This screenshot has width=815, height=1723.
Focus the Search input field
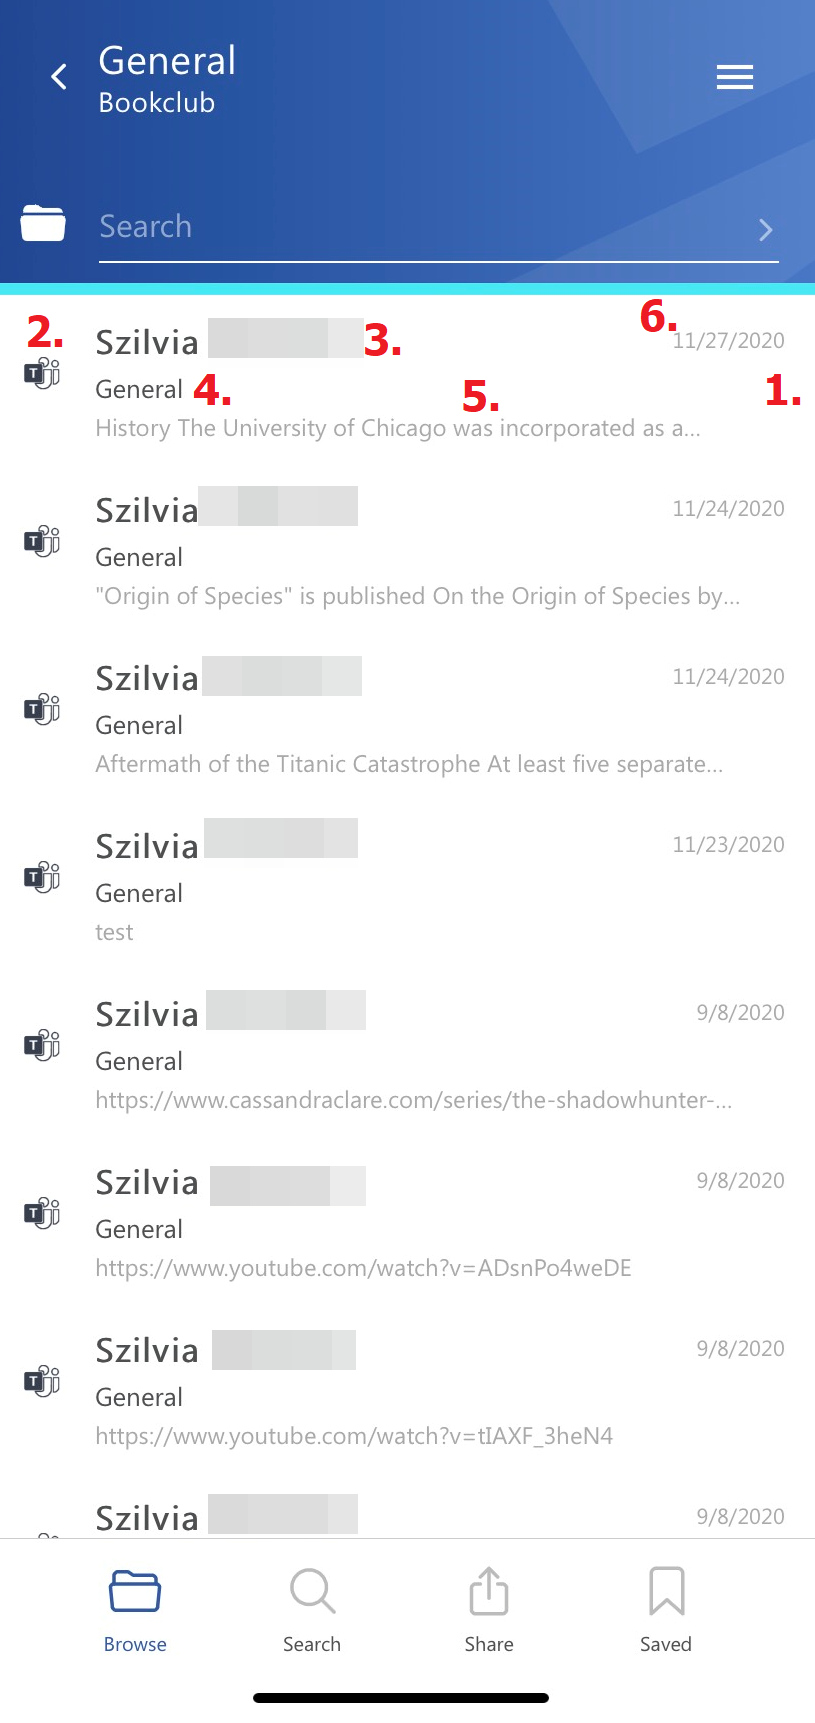[x=420, y=227]
